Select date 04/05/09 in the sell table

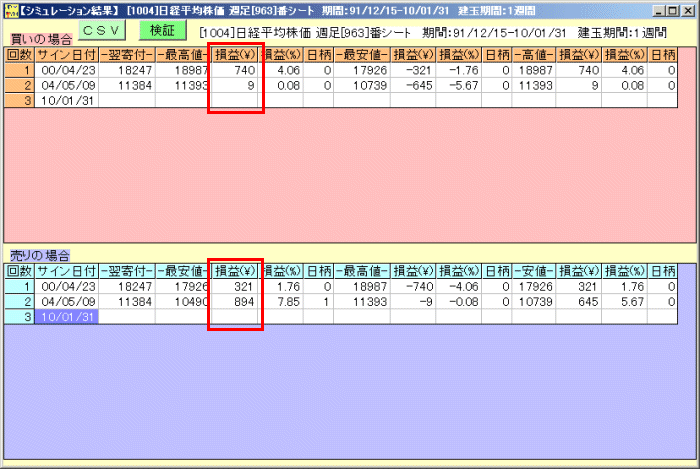(x=67, y=302)
